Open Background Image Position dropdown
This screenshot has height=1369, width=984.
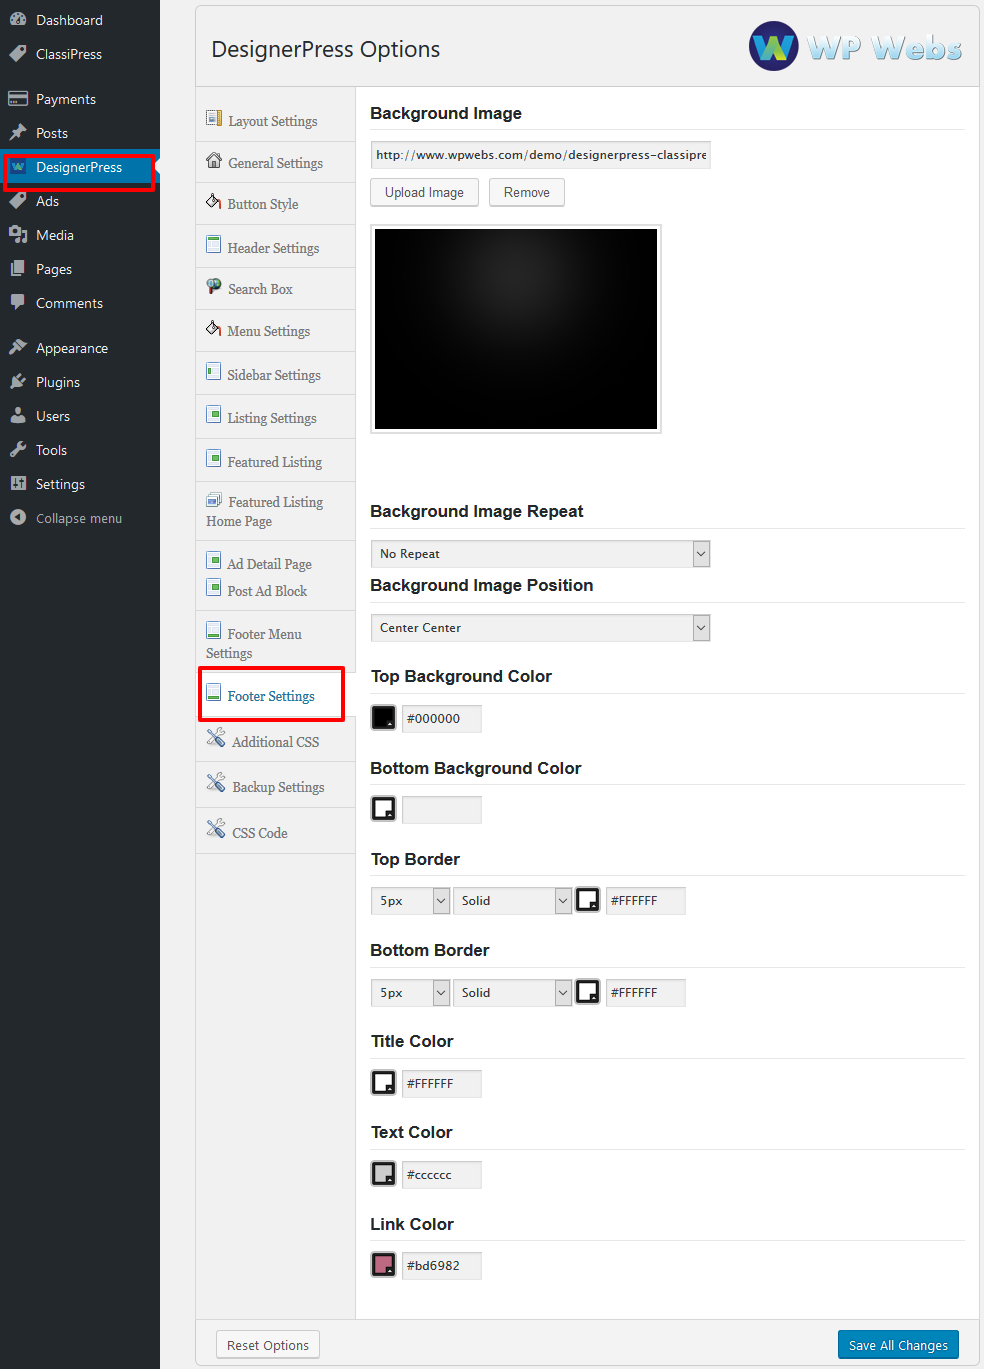(540, 628)
